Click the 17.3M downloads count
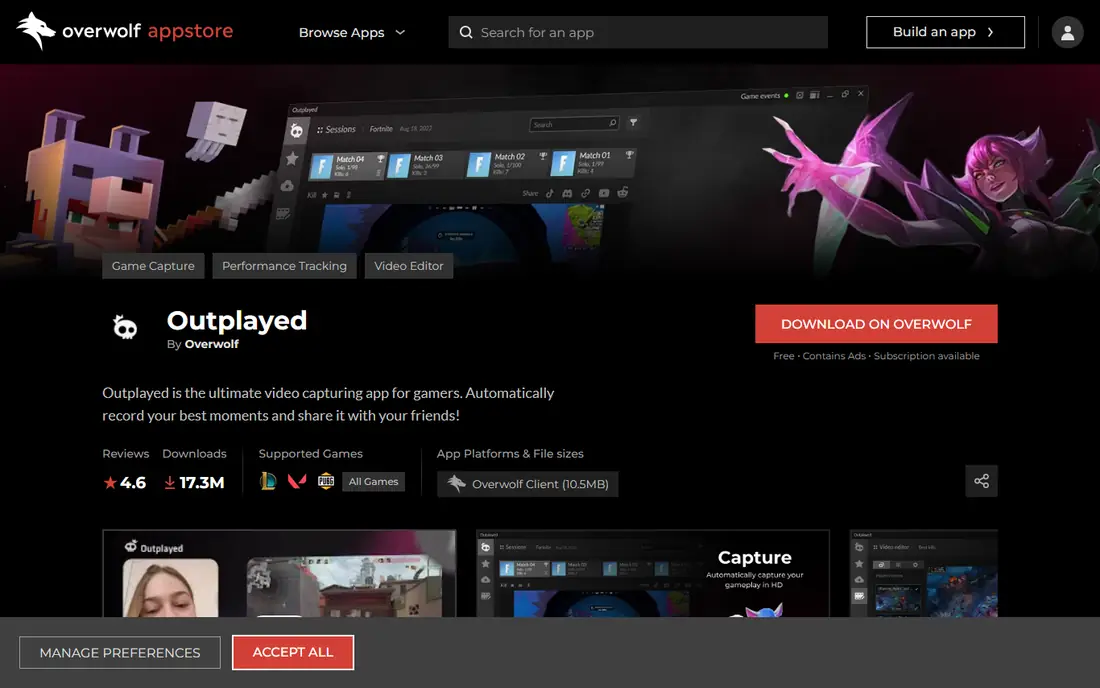Image resolution: width=1100 pixels, height=688 pixels. coord(201,483)
